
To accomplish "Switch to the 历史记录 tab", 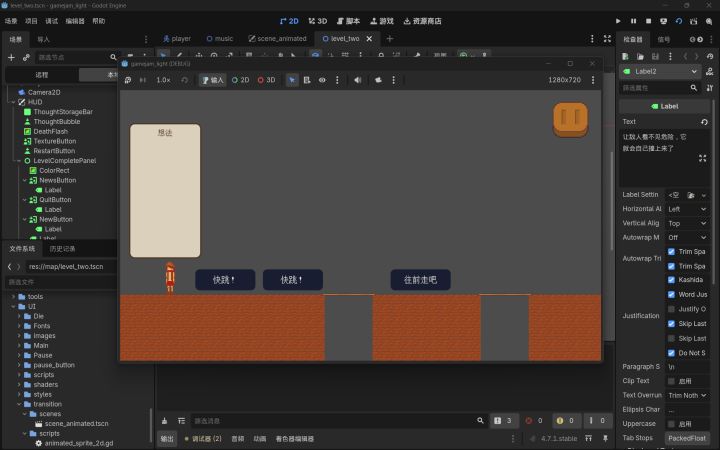I will pos(62,249).
